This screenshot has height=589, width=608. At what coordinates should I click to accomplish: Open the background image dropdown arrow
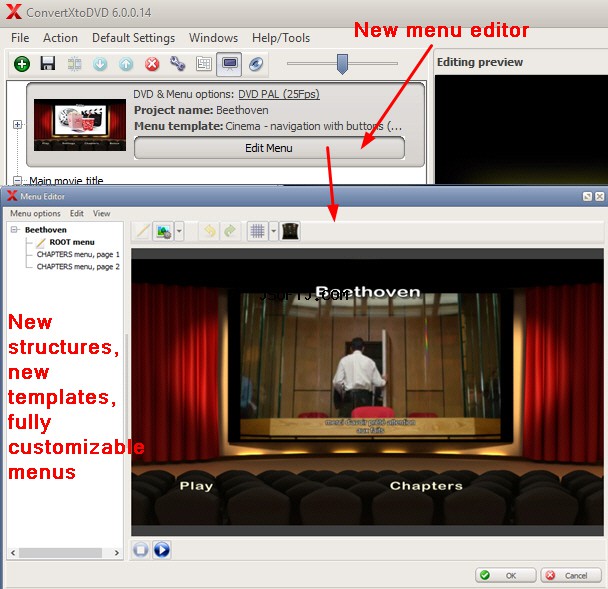[179, 231]
